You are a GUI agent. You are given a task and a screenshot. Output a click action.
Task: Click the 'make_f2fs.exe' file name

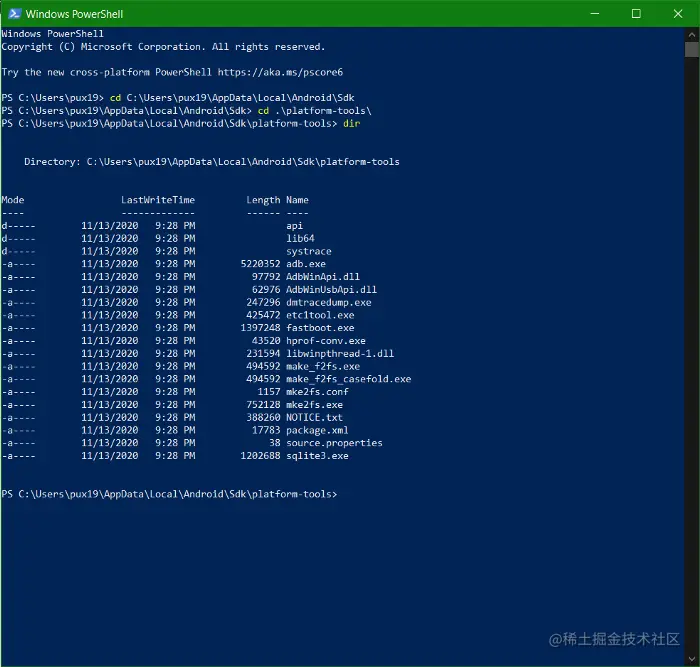(323, 367)
